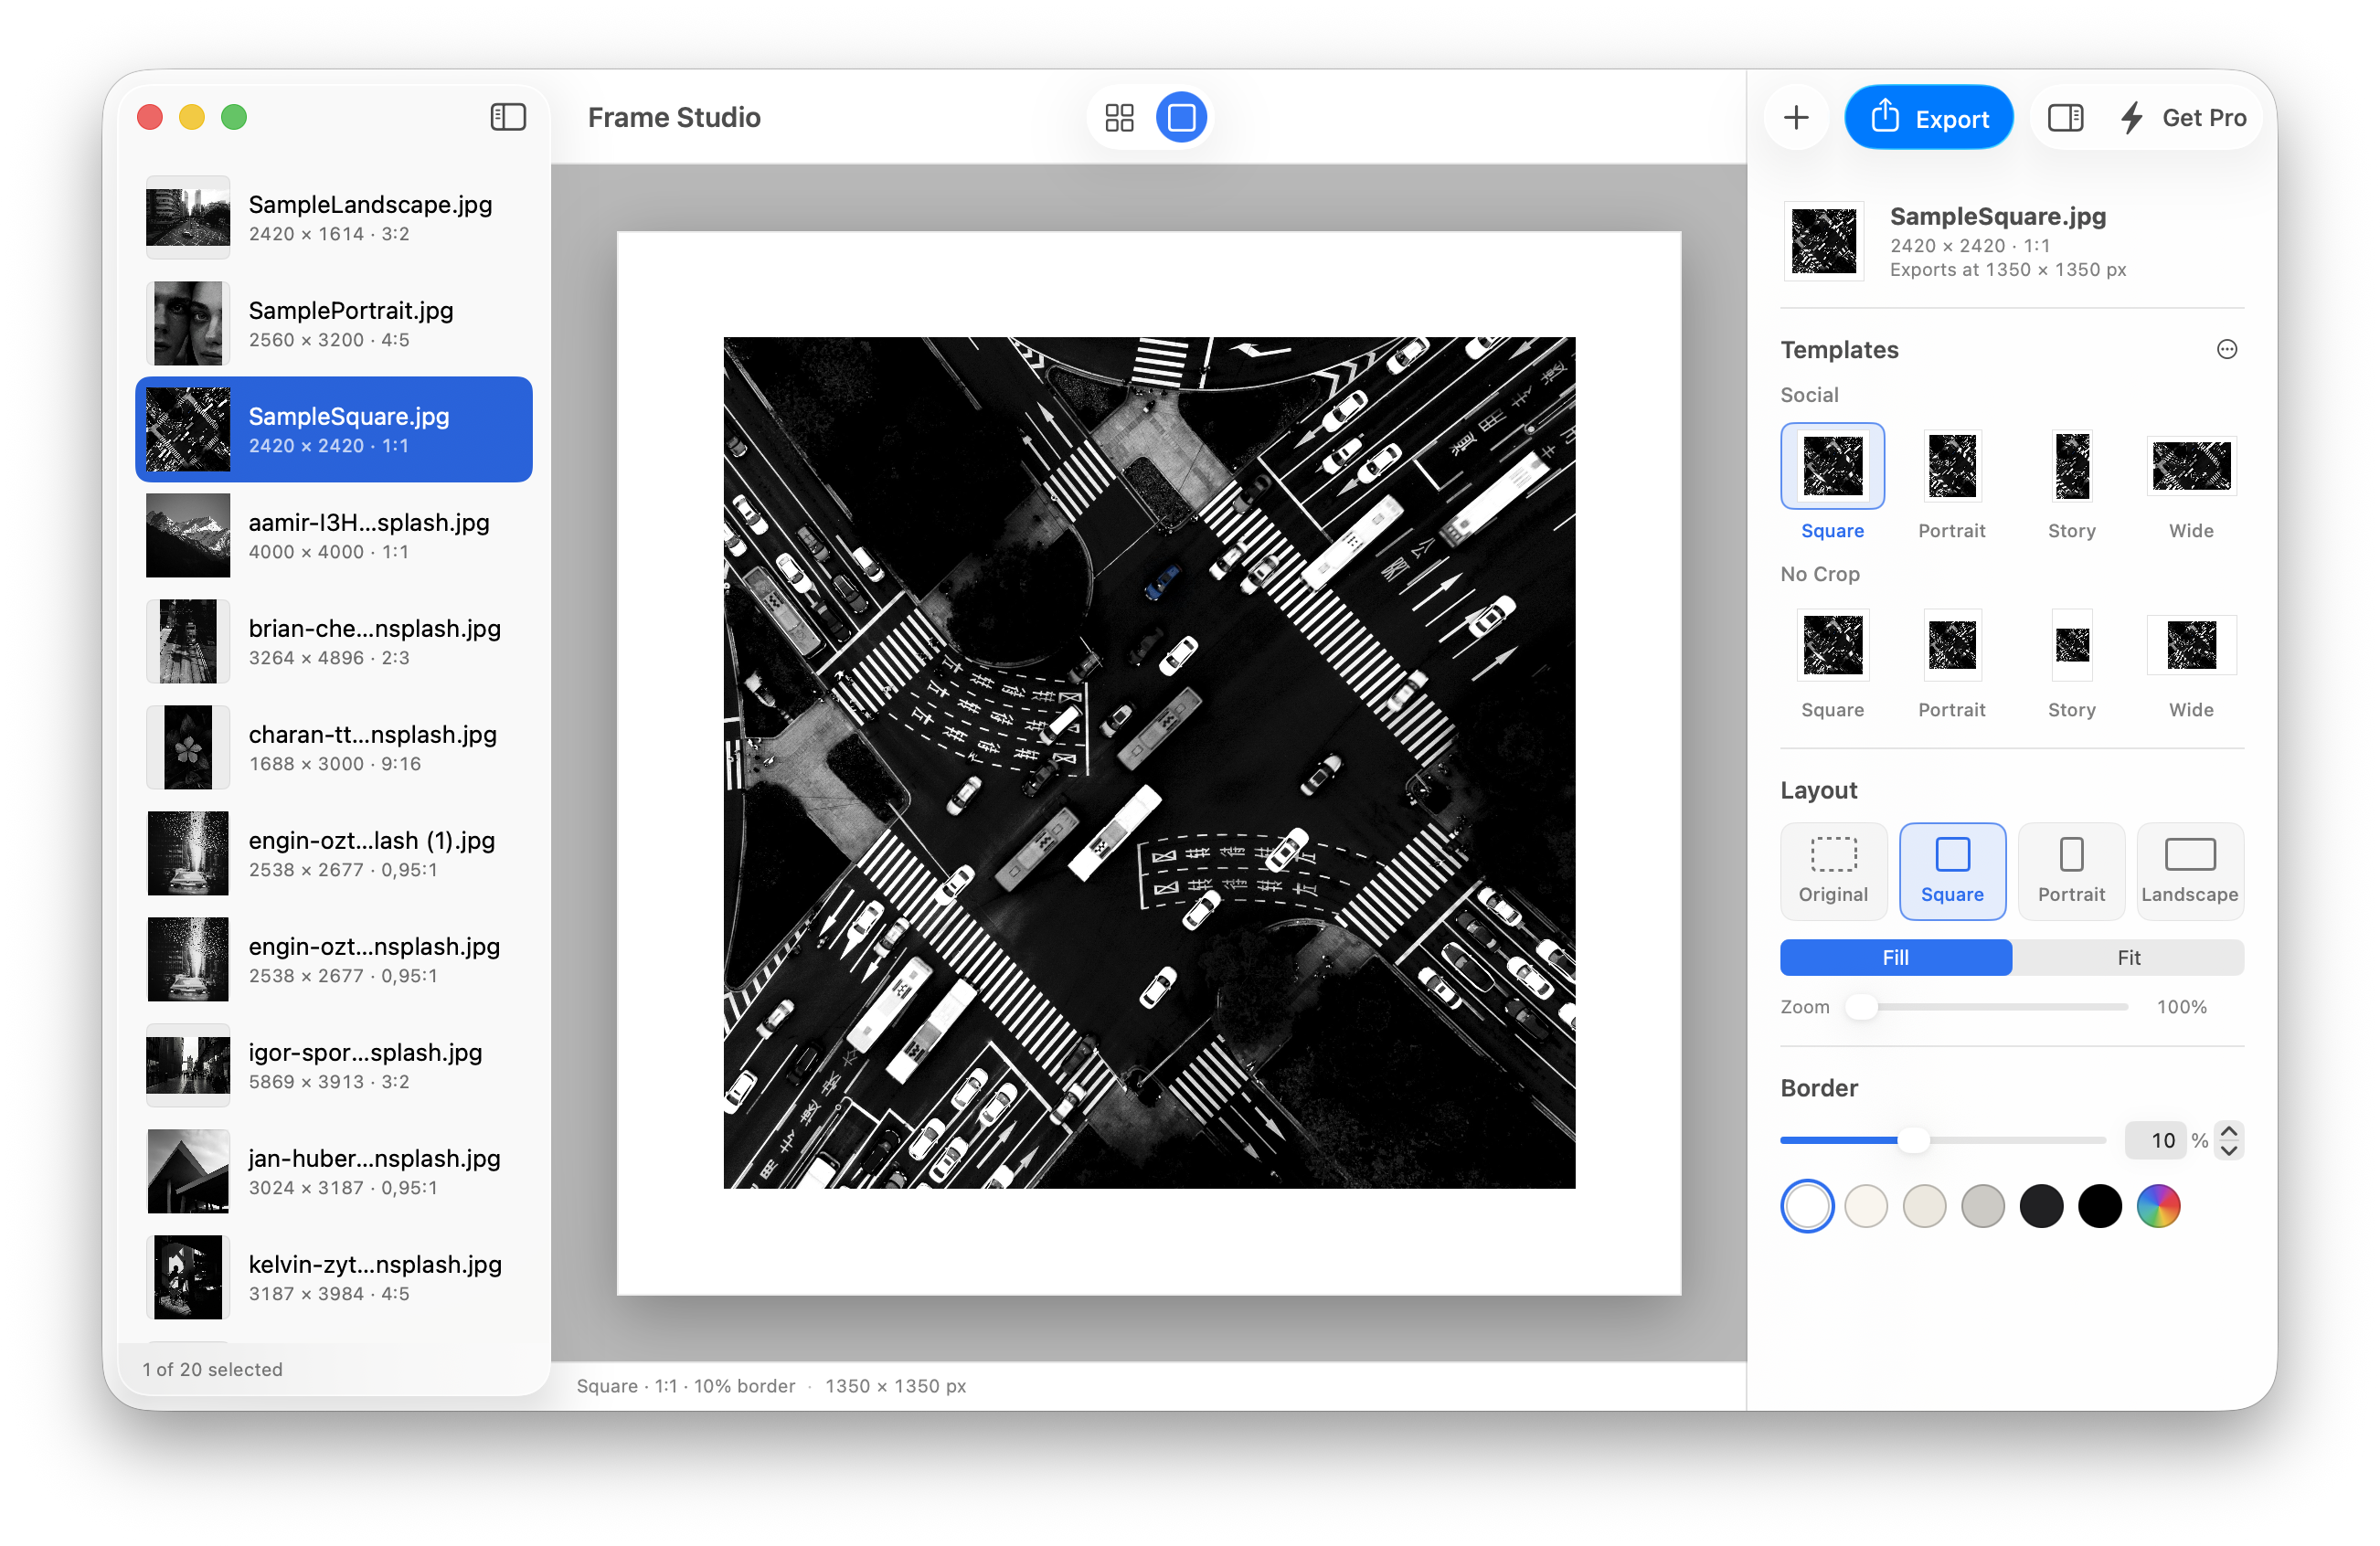Select jan-huber...nsplash.jpg in the list
The image size is (2380, 1546).
334,1171
